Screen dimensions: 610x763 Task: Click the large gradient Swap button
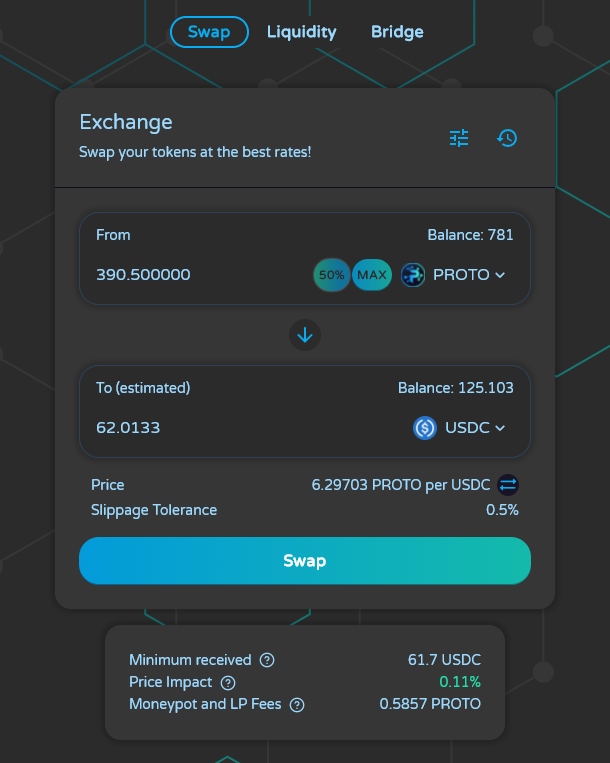(x=305, y=561)
